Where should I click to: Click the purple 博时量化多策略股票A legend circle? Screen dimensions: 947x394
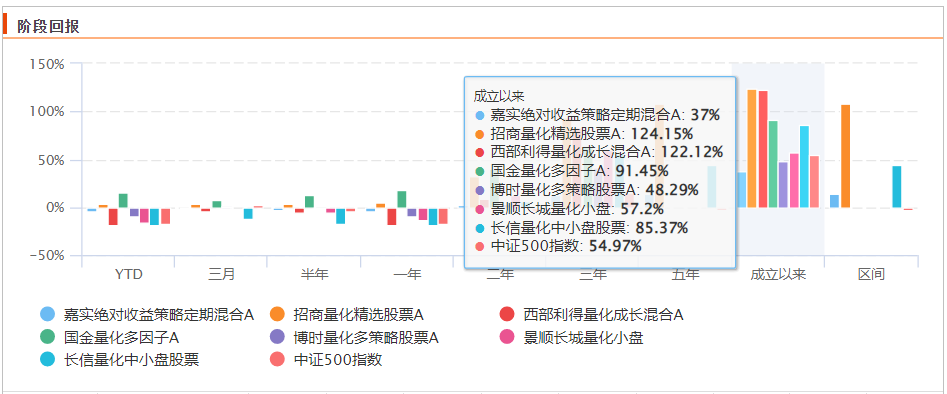pos(277,337)
